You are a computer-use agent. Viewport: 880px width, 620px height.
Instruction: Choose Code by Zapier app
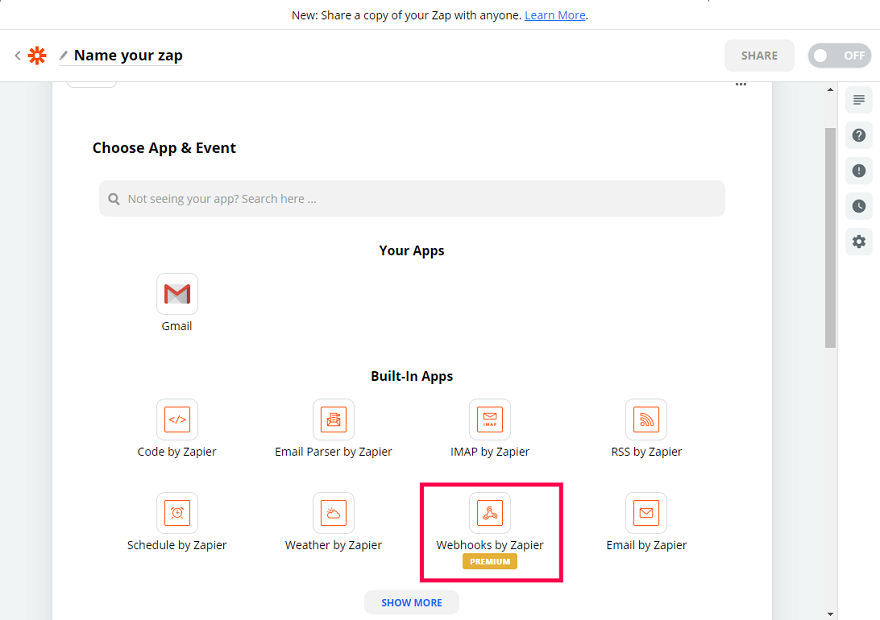pos(177,419)
